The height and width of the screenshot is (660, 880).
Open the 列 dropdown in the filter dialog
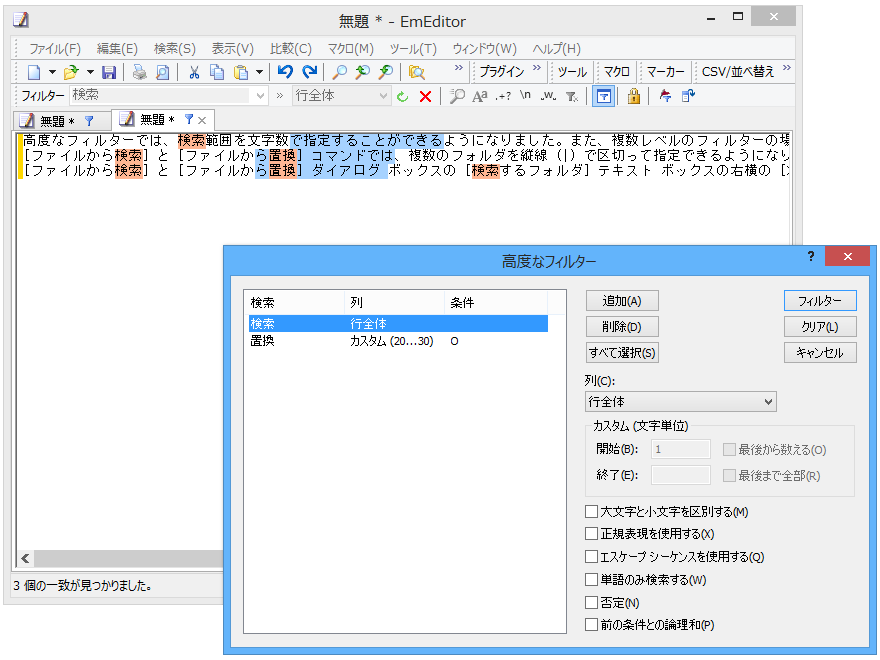[680, 400]
